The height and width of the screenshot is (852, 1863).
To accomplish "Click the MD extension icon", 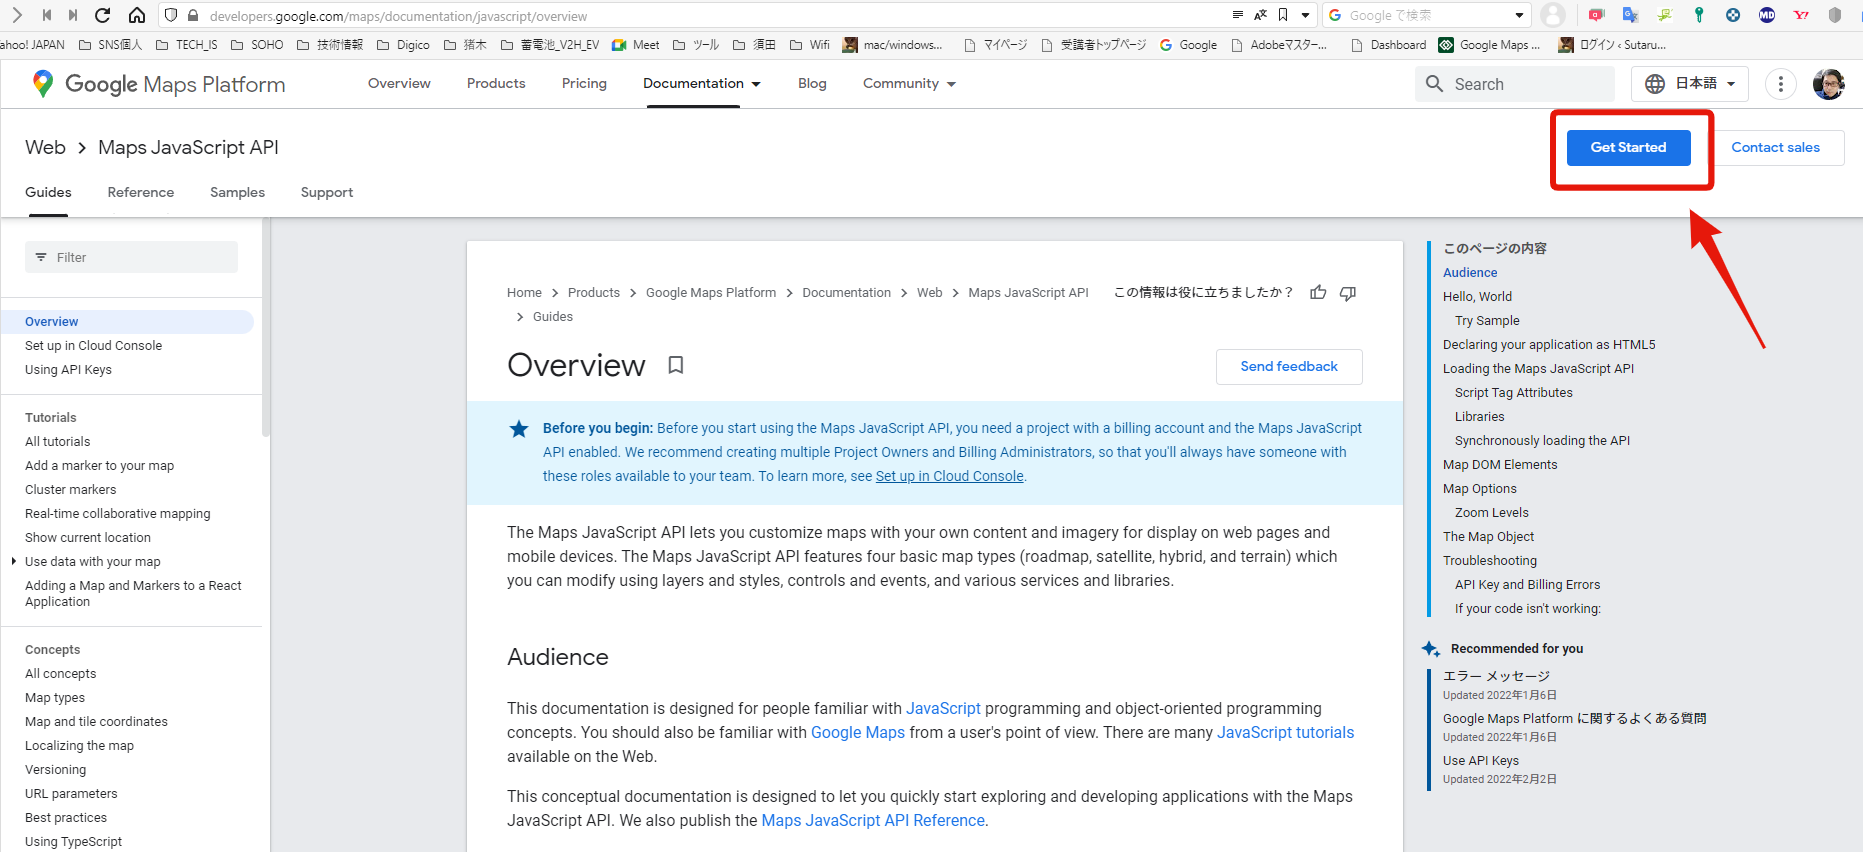I will pyautogui.click(x=1767, y=15).
